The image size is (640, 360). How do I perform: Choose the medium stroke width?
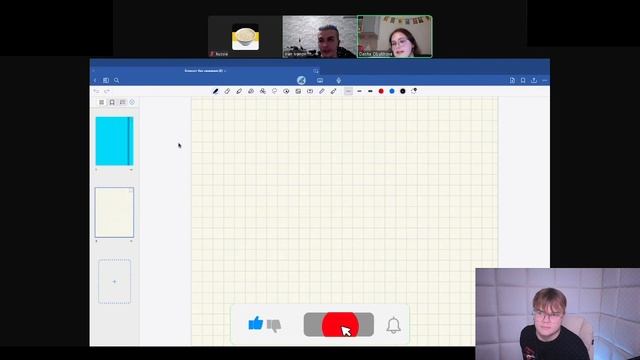click(x=359, y=91)
